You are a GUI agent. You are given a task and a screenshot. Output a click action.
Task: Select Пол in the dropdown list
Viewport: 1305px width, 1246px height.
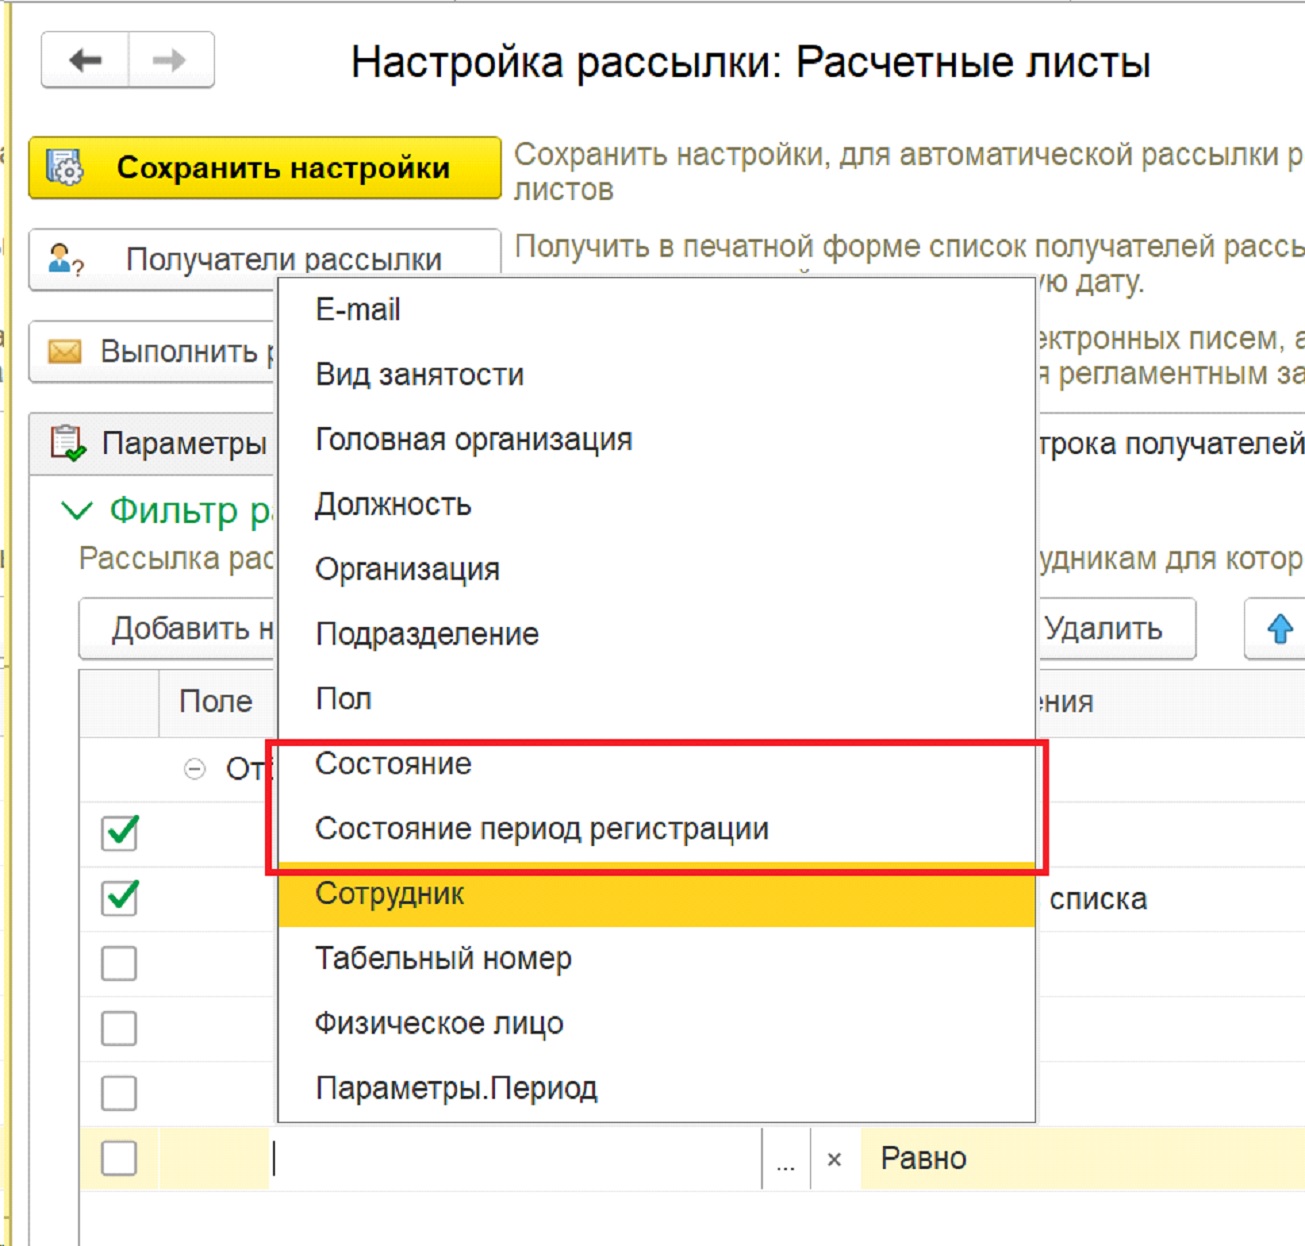(656, 699)
